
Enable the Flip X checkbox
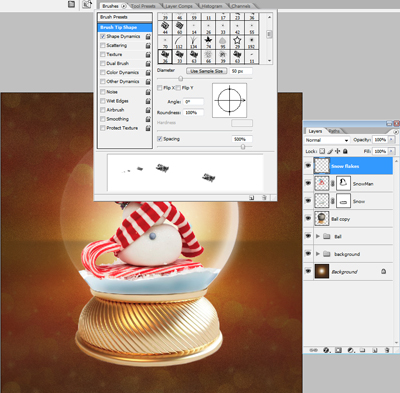point(160,88)
